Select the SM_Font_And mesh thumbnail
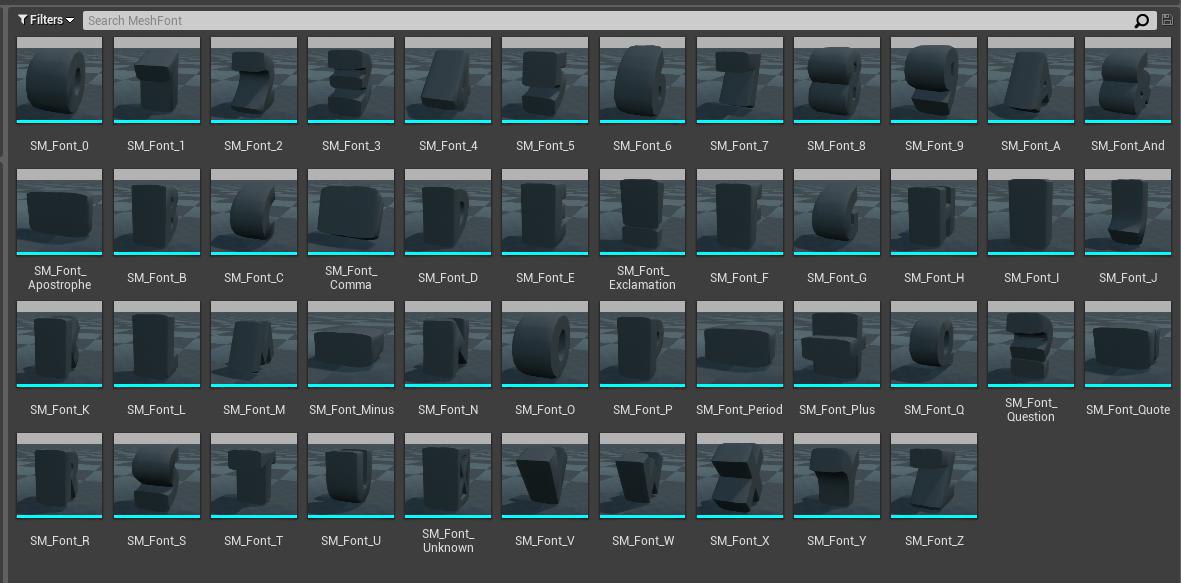Viewport: 1181px width, 583px height. click(1128, 80)
